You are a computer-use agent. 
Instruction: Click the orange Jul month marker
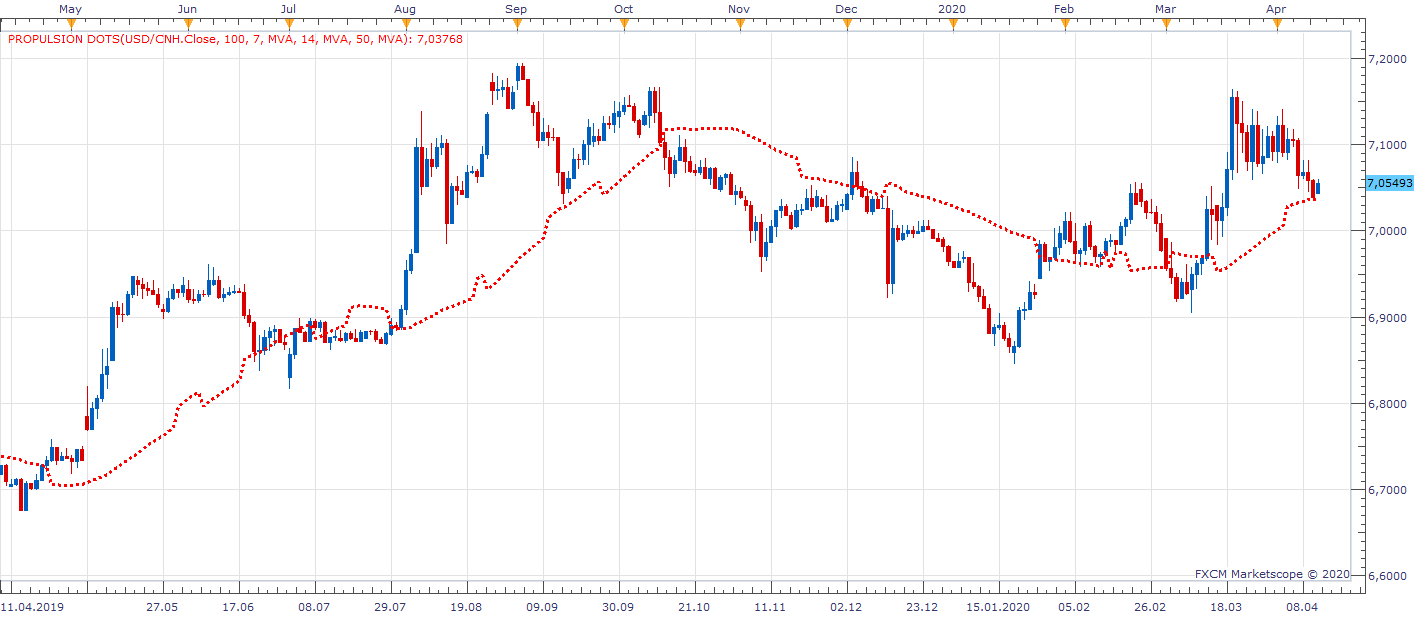[289, 24]
